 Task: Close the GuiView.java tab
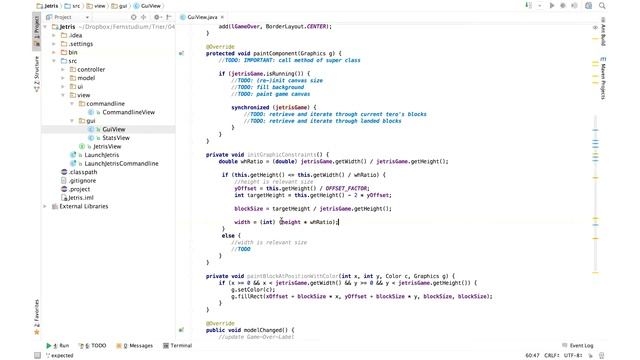point(222,17)
